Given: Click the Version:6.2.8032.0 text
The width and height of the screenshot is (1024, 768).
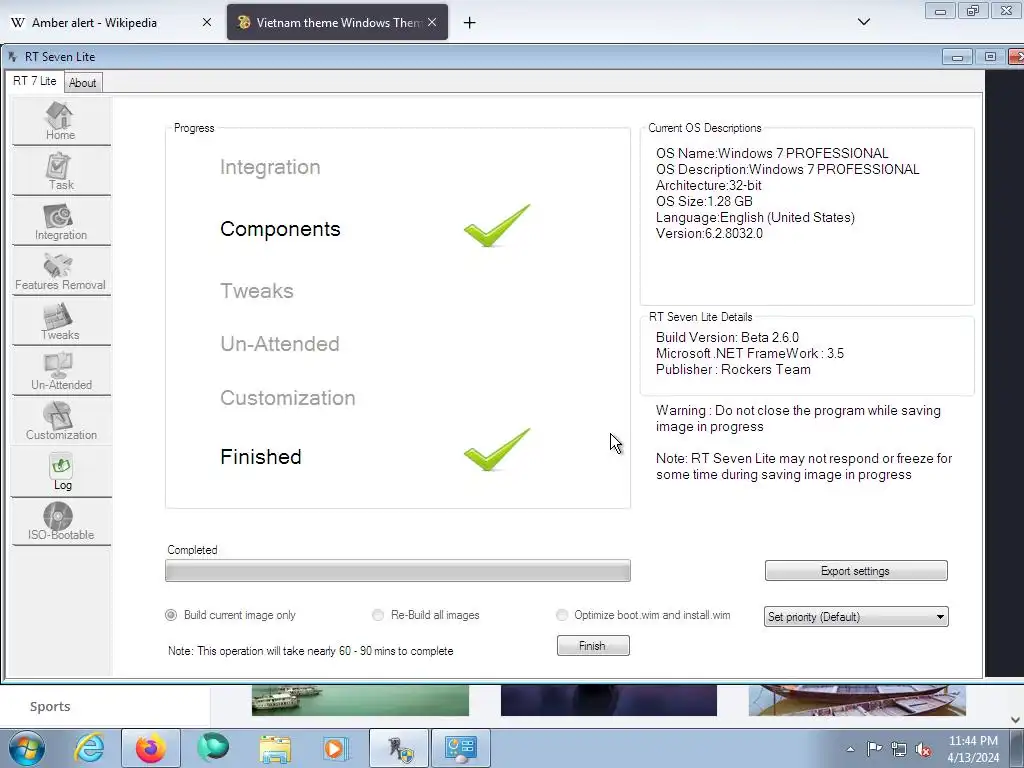Looking at the screenshot, I should (709, 234).
